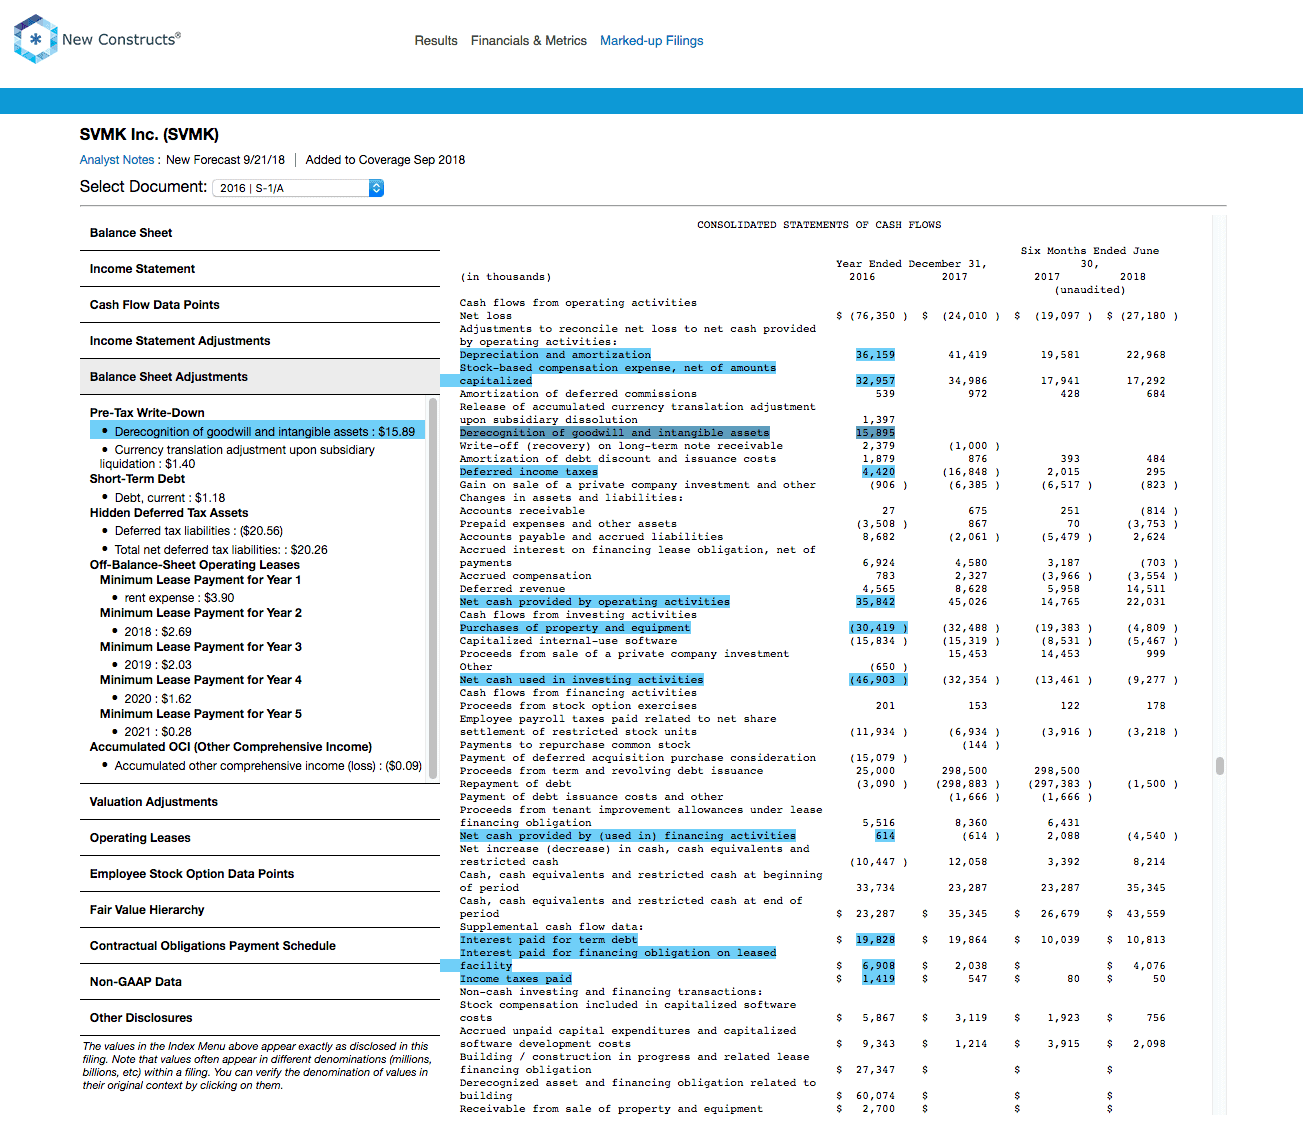Click highlighted Interest paid for term debt

point(548,940)
